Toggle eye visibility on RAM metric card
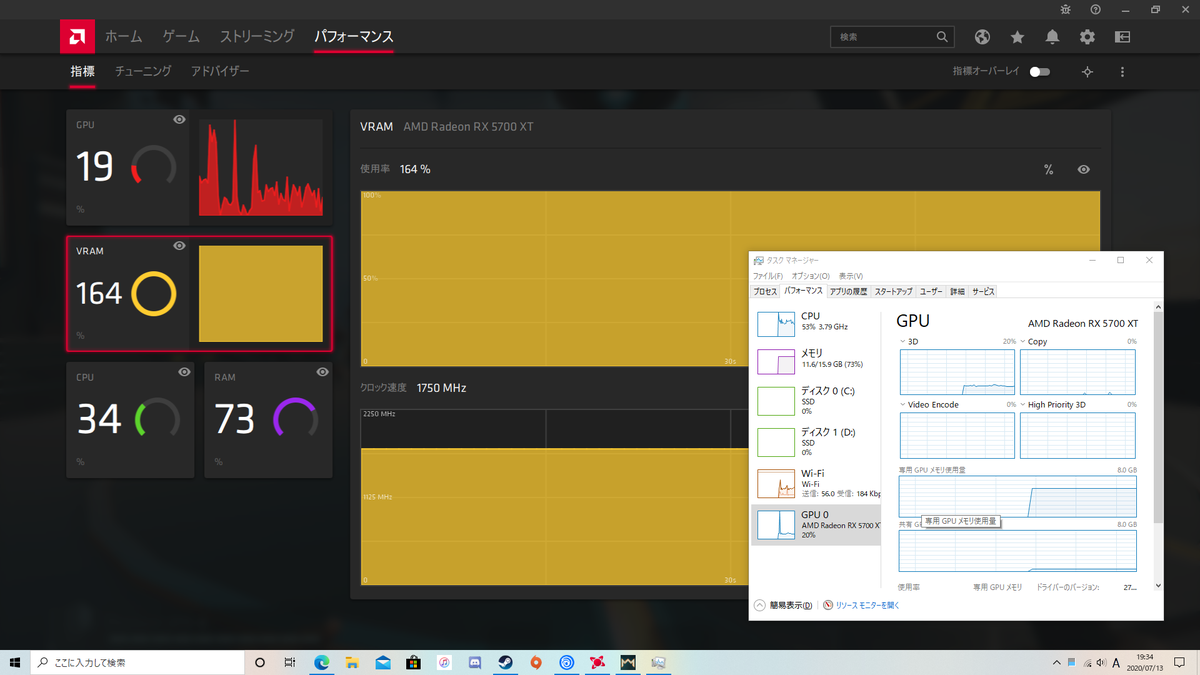Viewport: 1200px width, 675px height. coord(322,372)
